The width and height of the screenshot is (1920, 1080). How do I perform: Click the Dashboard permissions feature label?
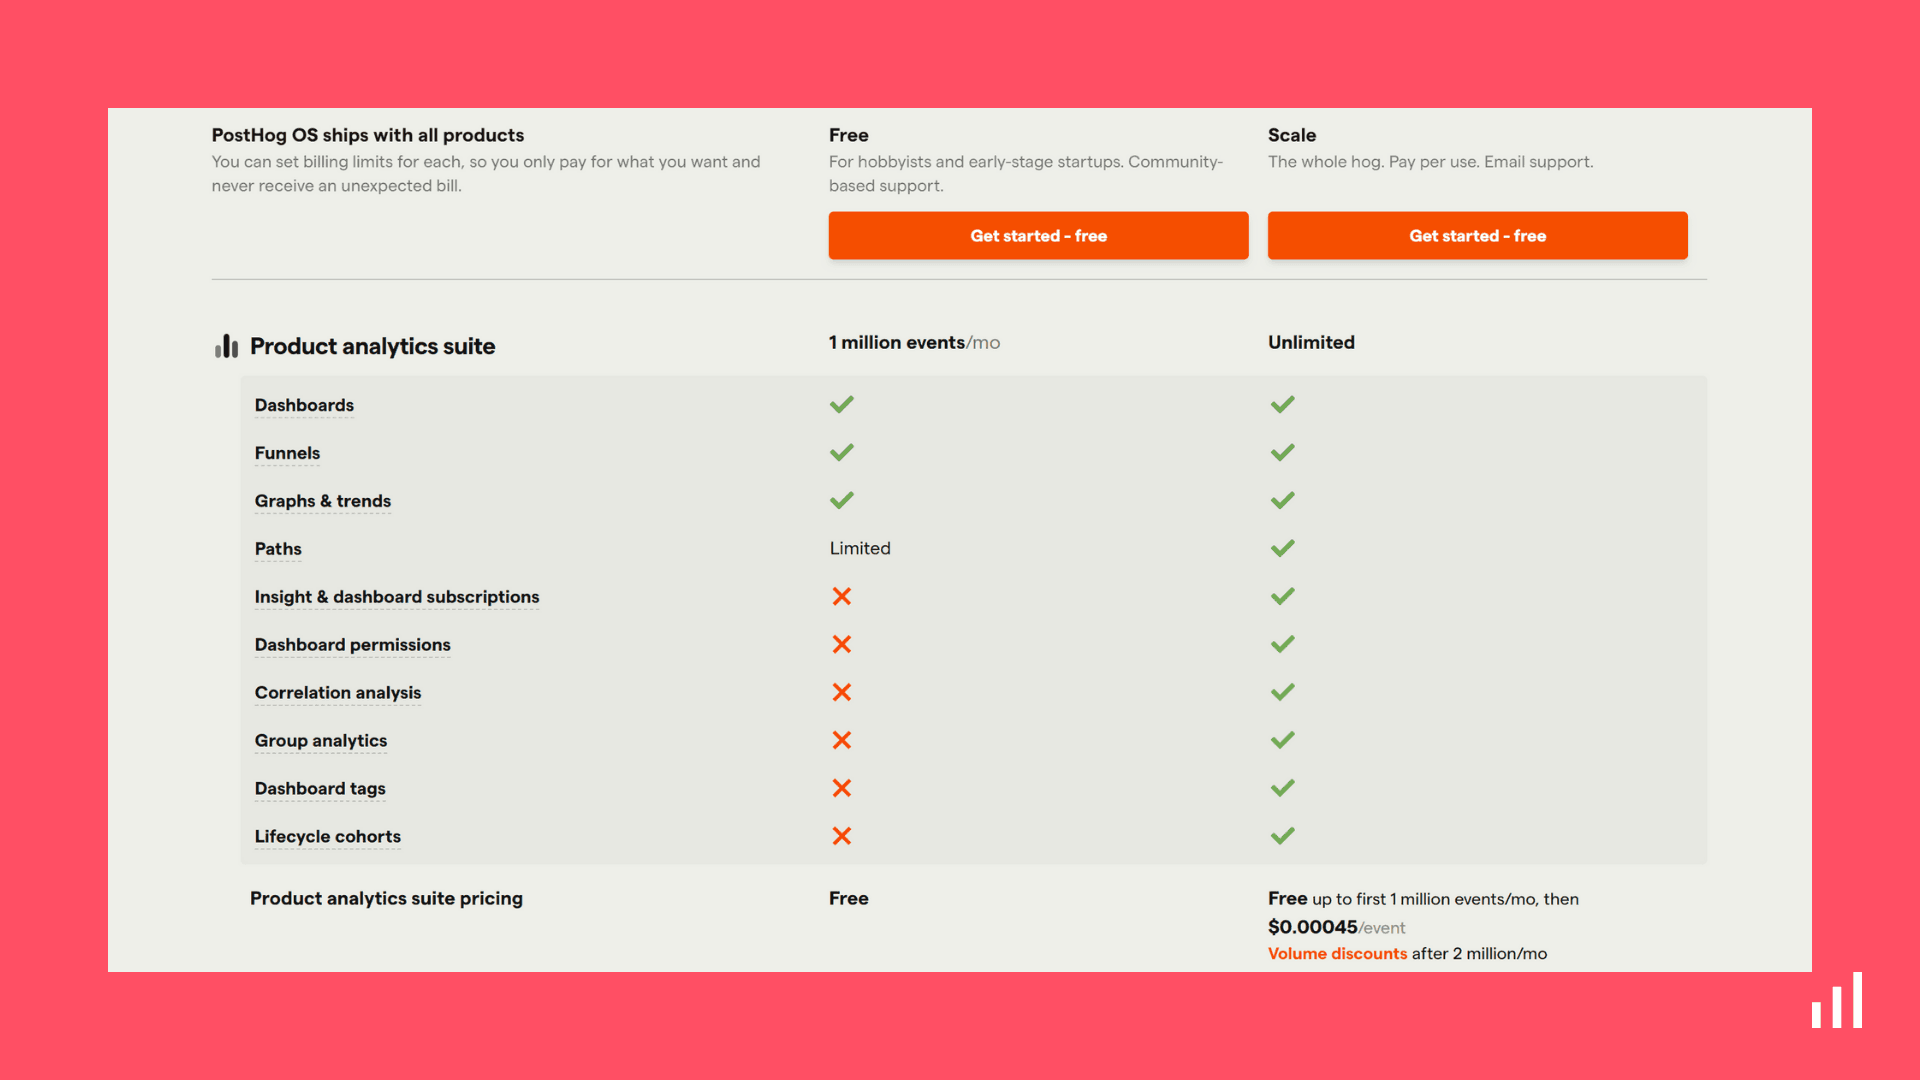[x=352, y=645]
